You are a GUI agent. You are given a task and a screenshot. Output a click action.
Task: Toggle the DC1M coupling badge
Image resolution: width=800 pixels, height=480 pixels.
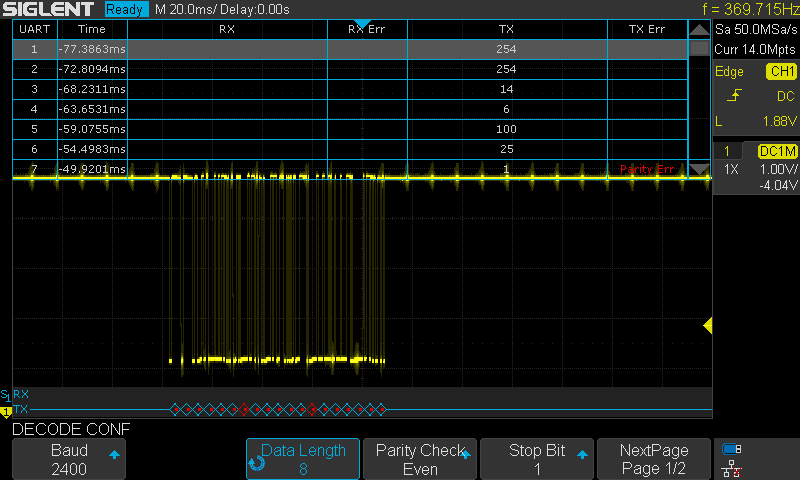coord(776,150)
